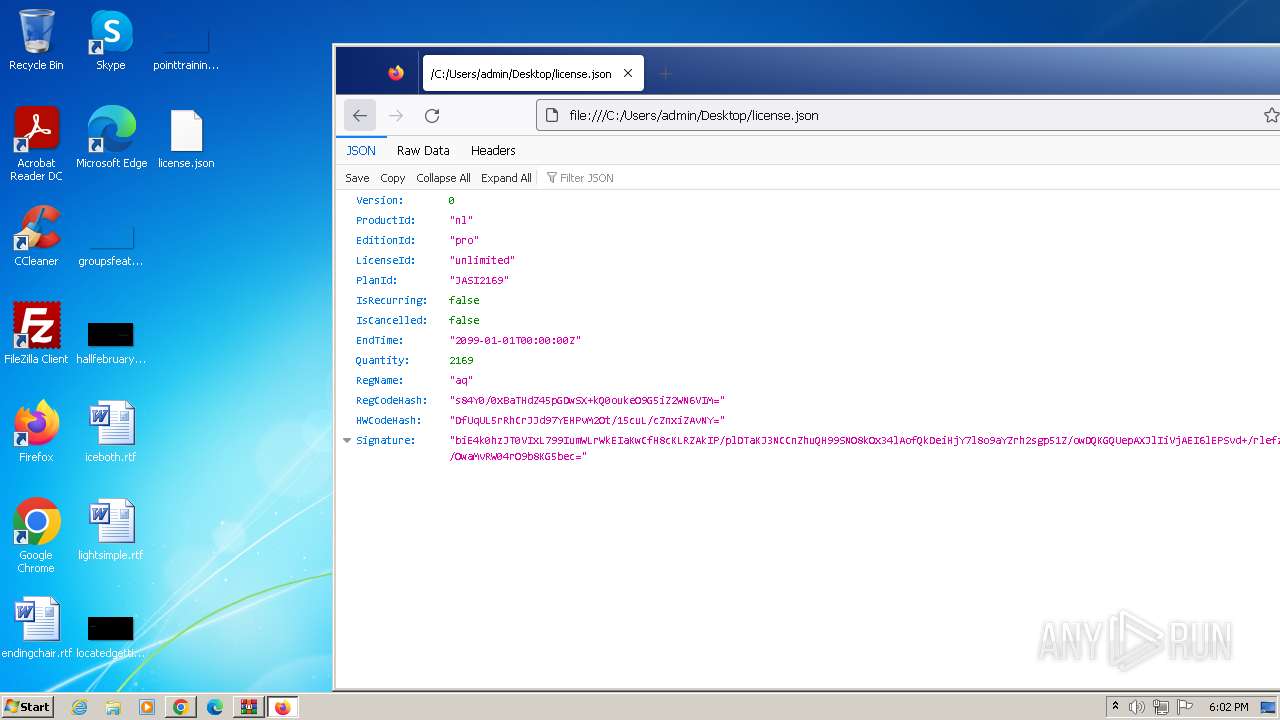Viewport: 1280px width, 720px height.
Task: Open the iceboth.rtf document
Action: pos(111,432)
